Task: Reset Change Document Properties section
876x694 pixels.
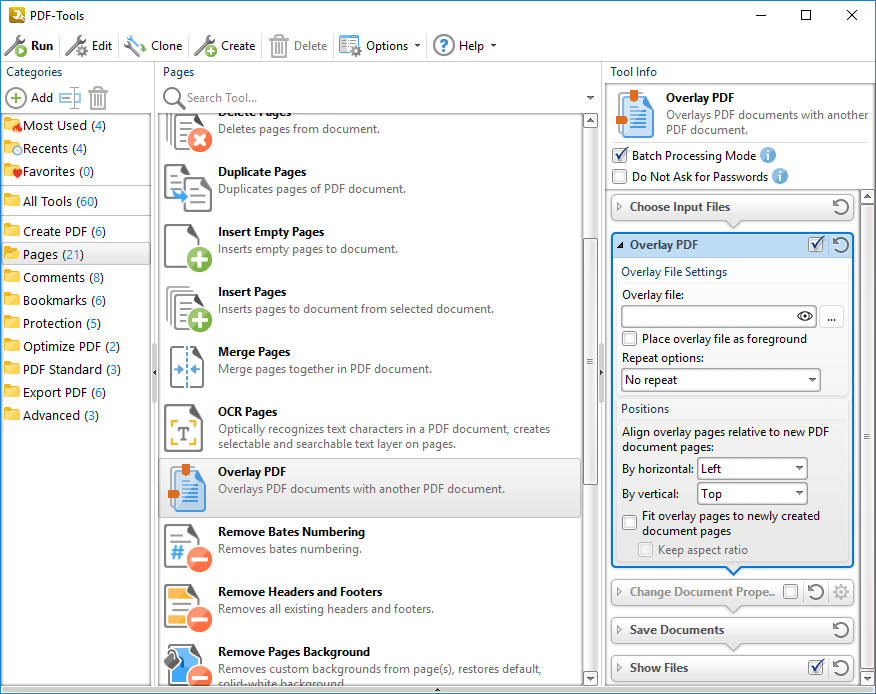Action: [x=816, y=592]
